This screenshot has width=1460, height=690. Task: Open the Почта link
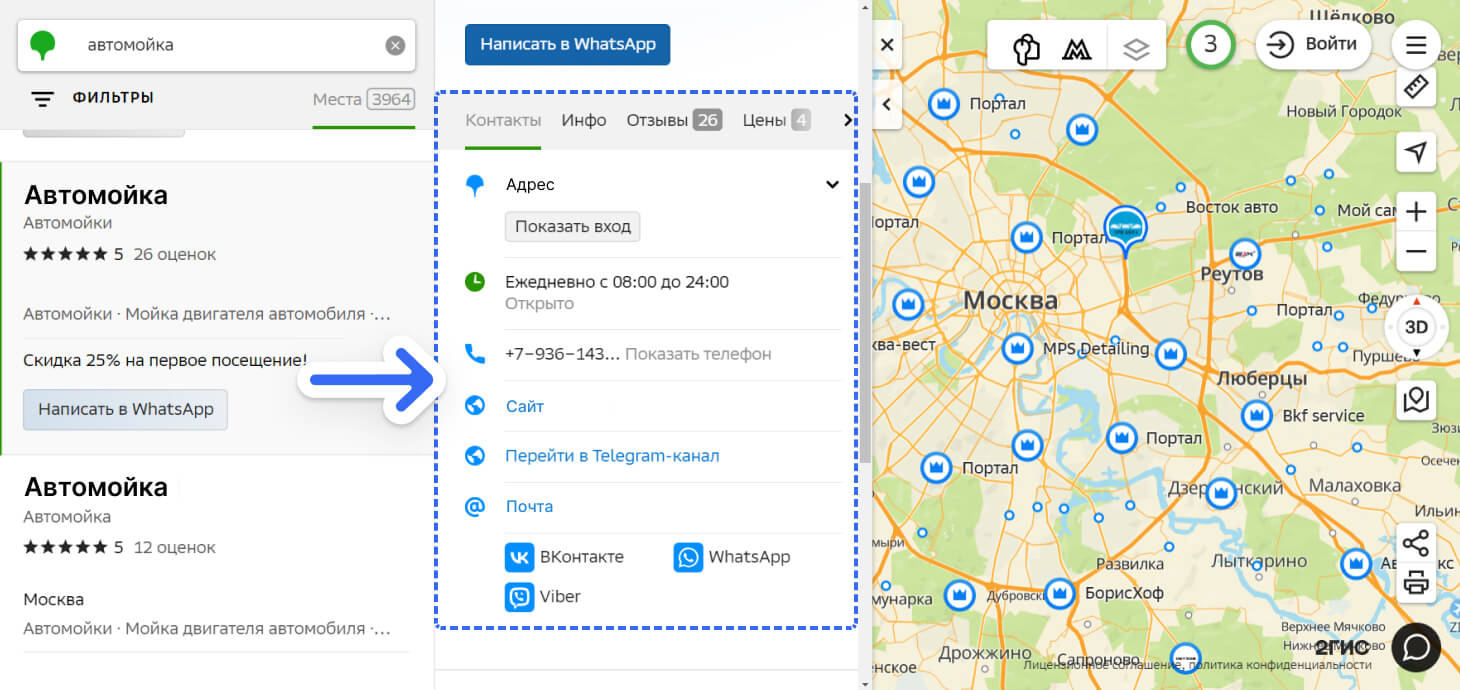pyautogui.click(x=529, y=506)
